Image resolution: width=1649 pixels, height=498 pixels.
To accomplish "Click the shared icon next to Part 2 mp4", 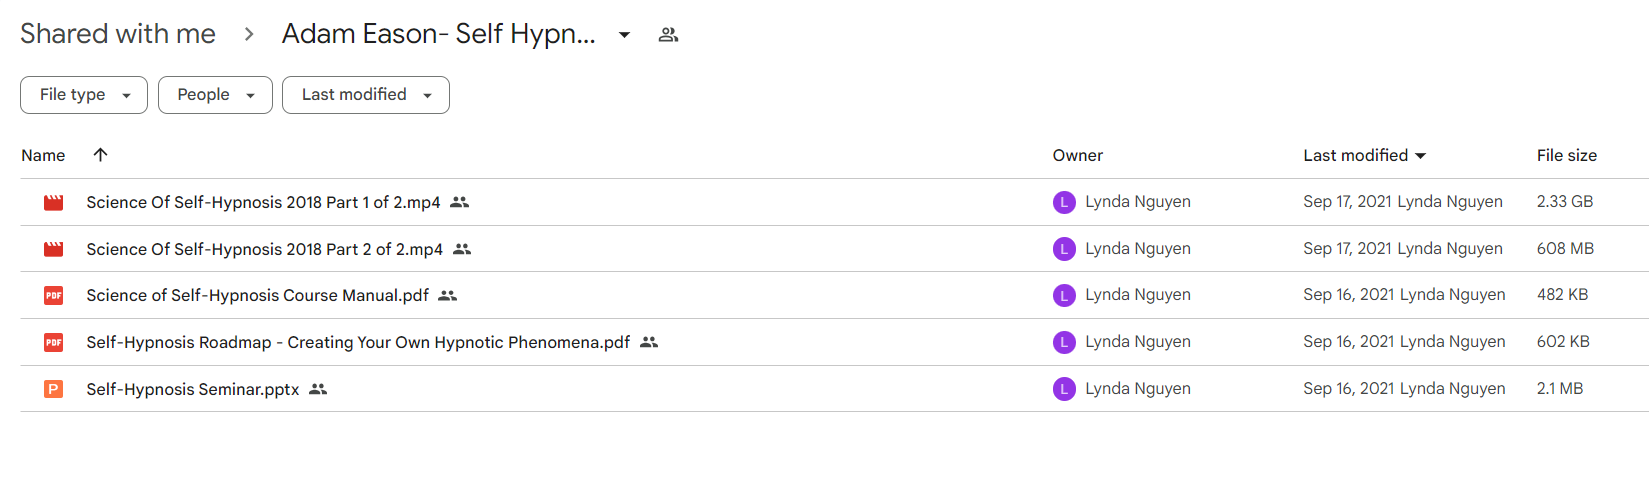I will click(x=462, y=249).
